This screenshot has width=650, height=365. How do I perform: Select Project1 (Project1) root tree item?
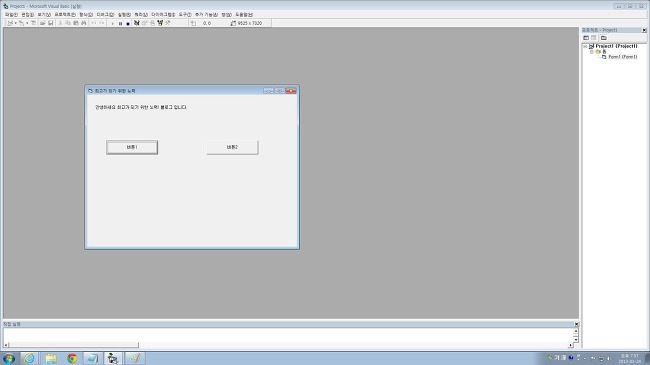coord(616,46)
